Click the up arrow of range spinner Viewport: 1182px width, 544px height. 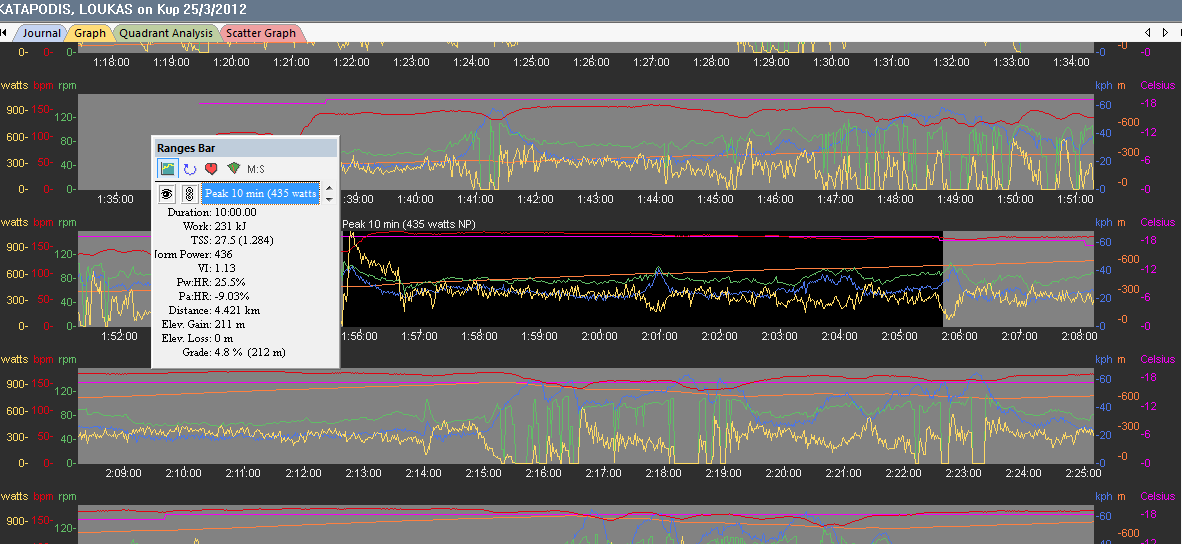click(329, 188)
